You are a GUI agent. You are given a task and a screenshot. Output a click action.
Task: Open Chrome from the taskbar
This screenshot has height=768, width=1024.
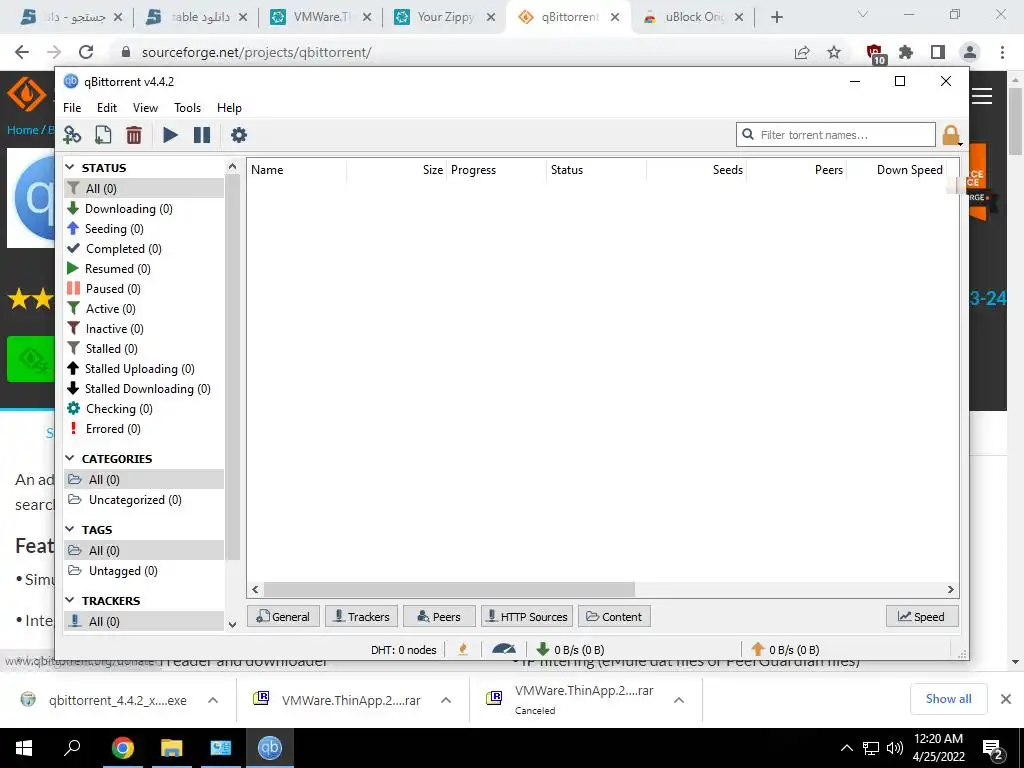point(122,748)
